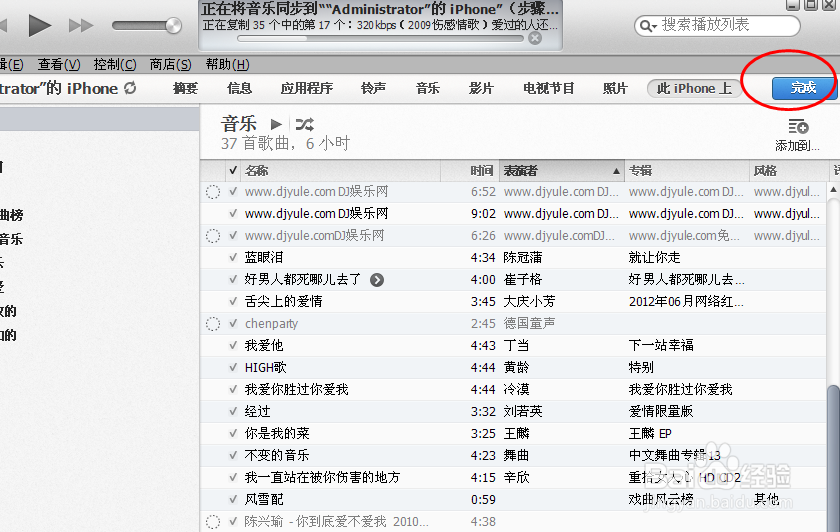Switch to the 铃声 tab
Screen dimensions: 840x532
coord(373,88)
